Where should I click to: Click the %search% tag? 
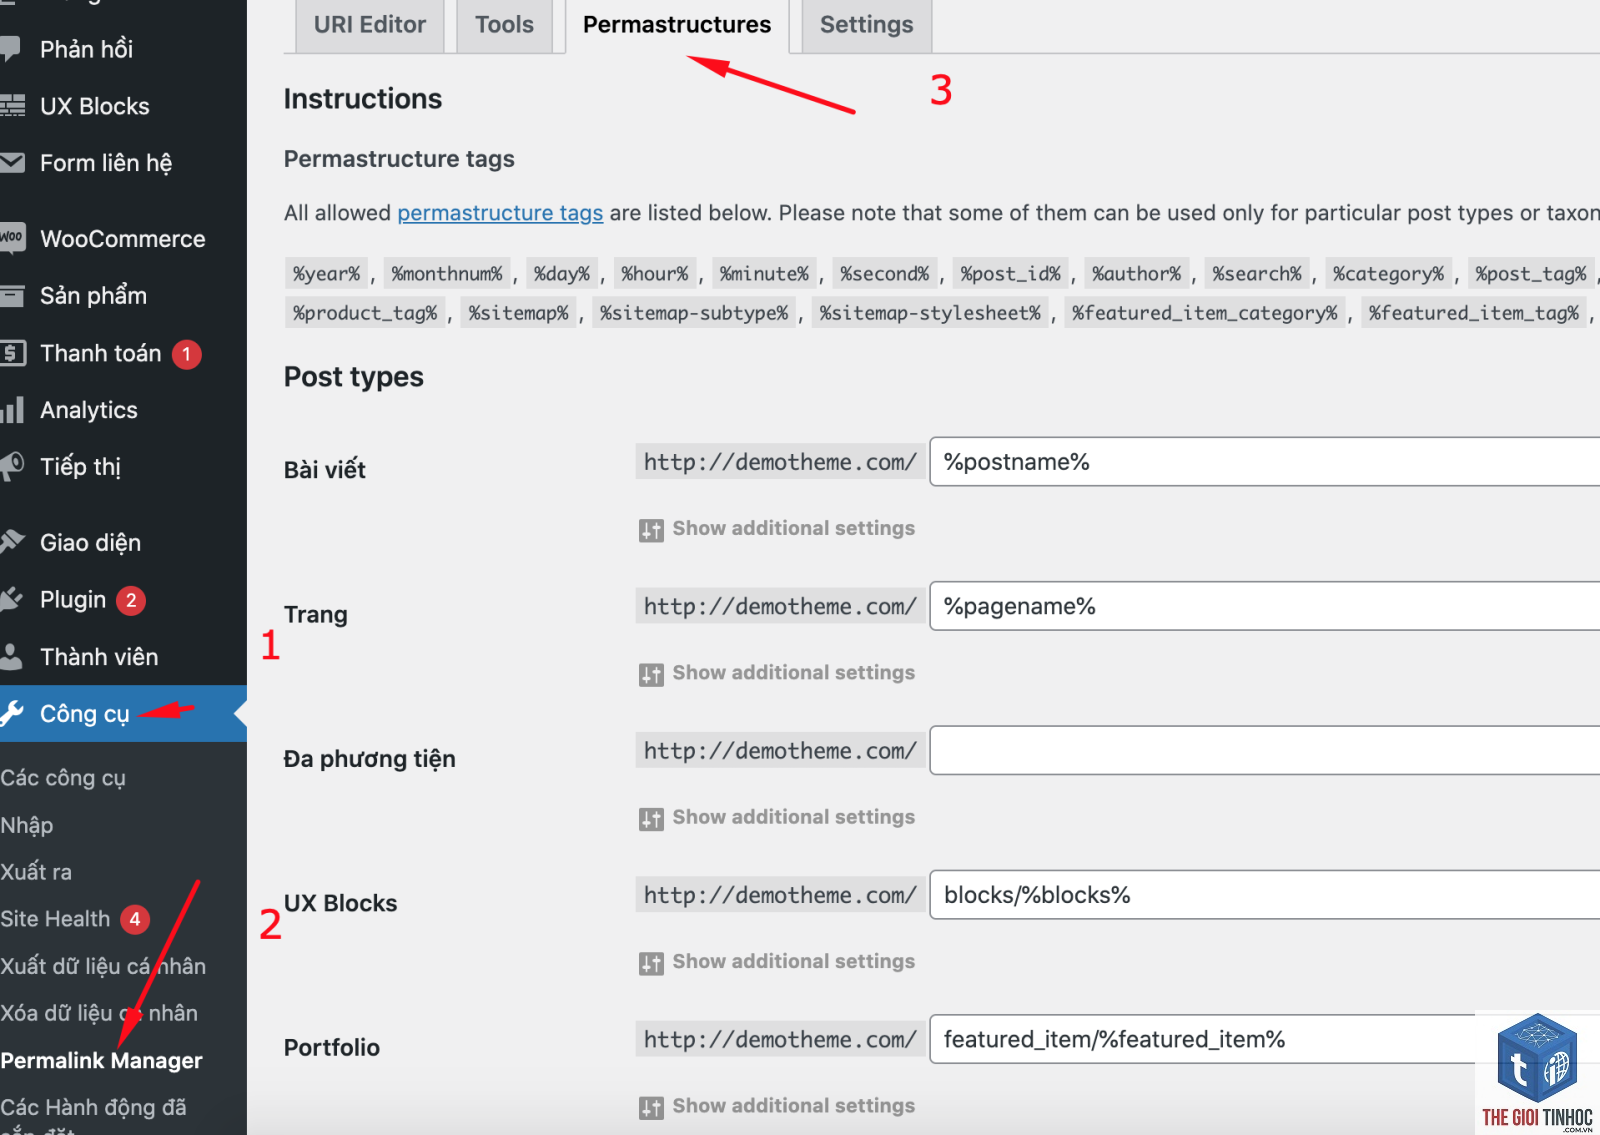pos(1257,273)
